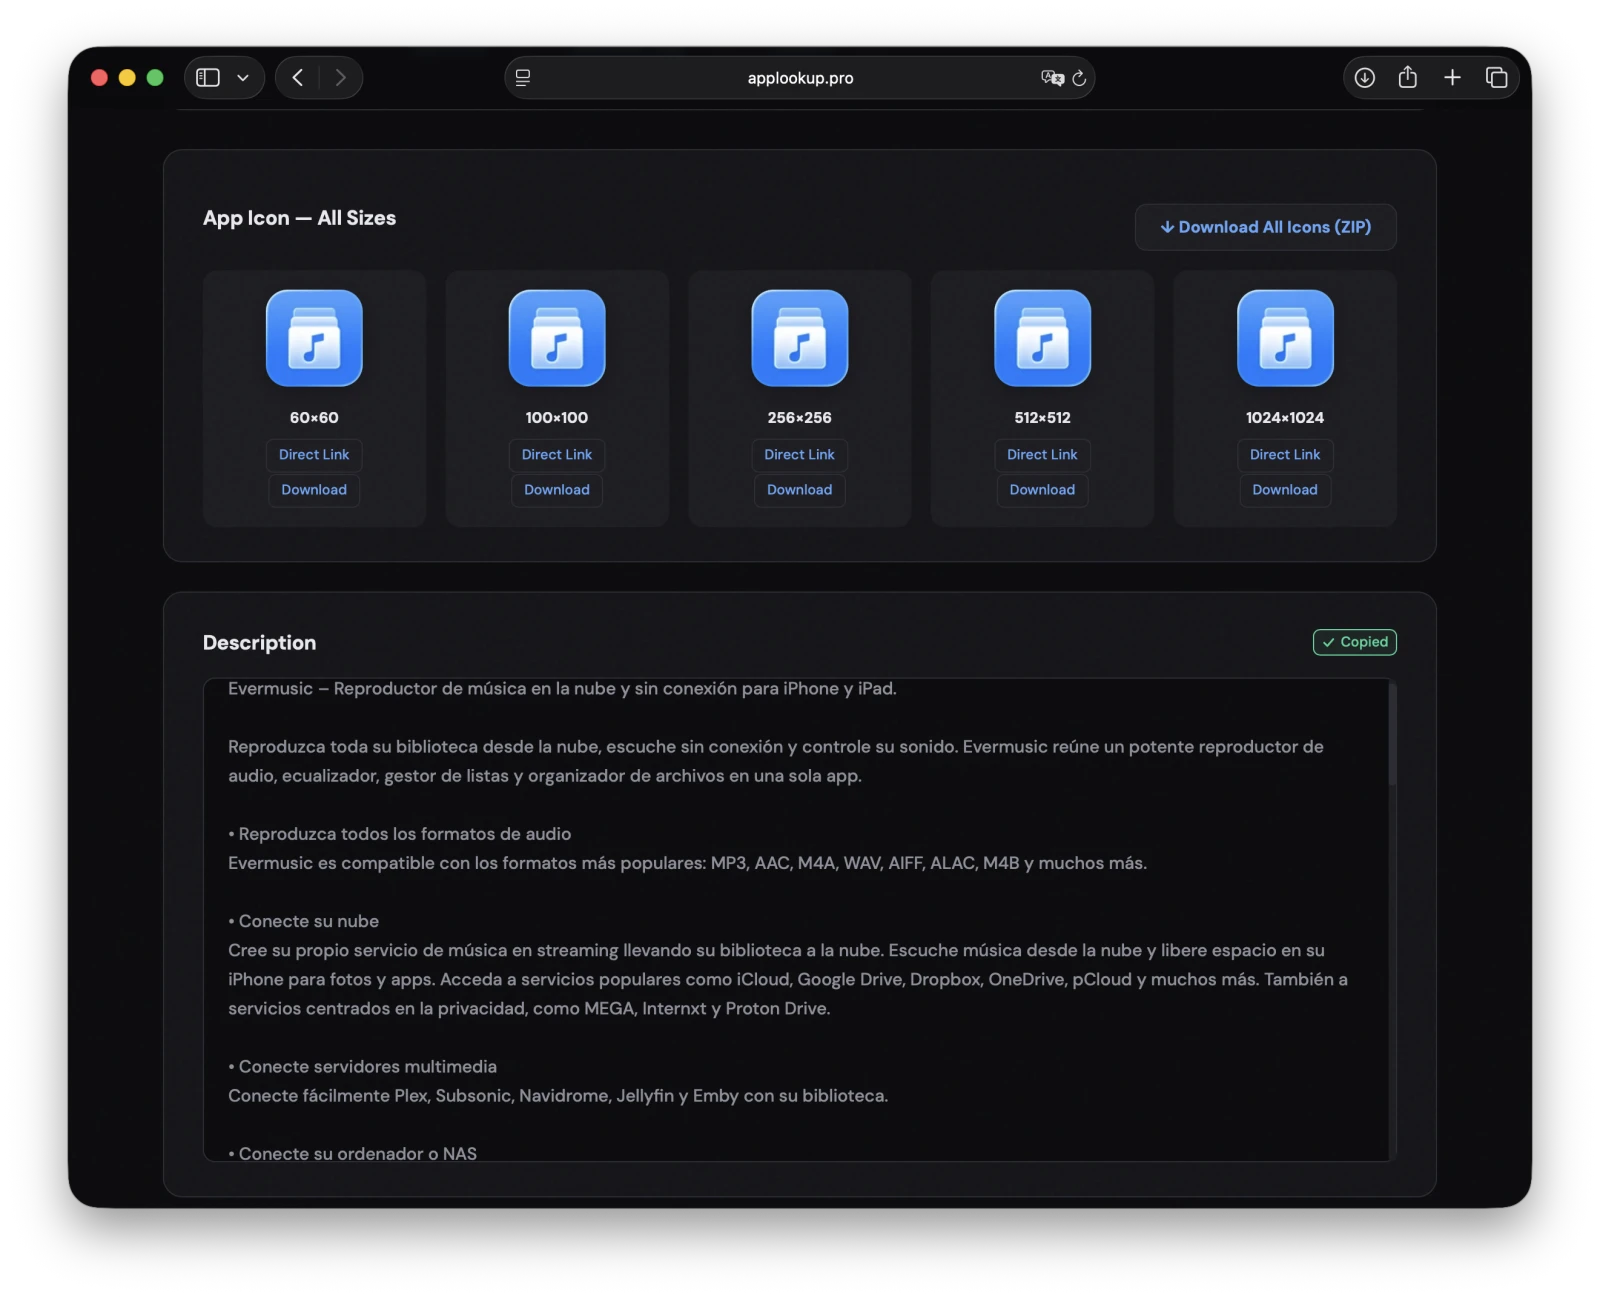Click the 'App Icon — All Sizes' heading
The width and height of the screenshot is (1600, 1298).
pyautogui.click(x=299, y=218)
